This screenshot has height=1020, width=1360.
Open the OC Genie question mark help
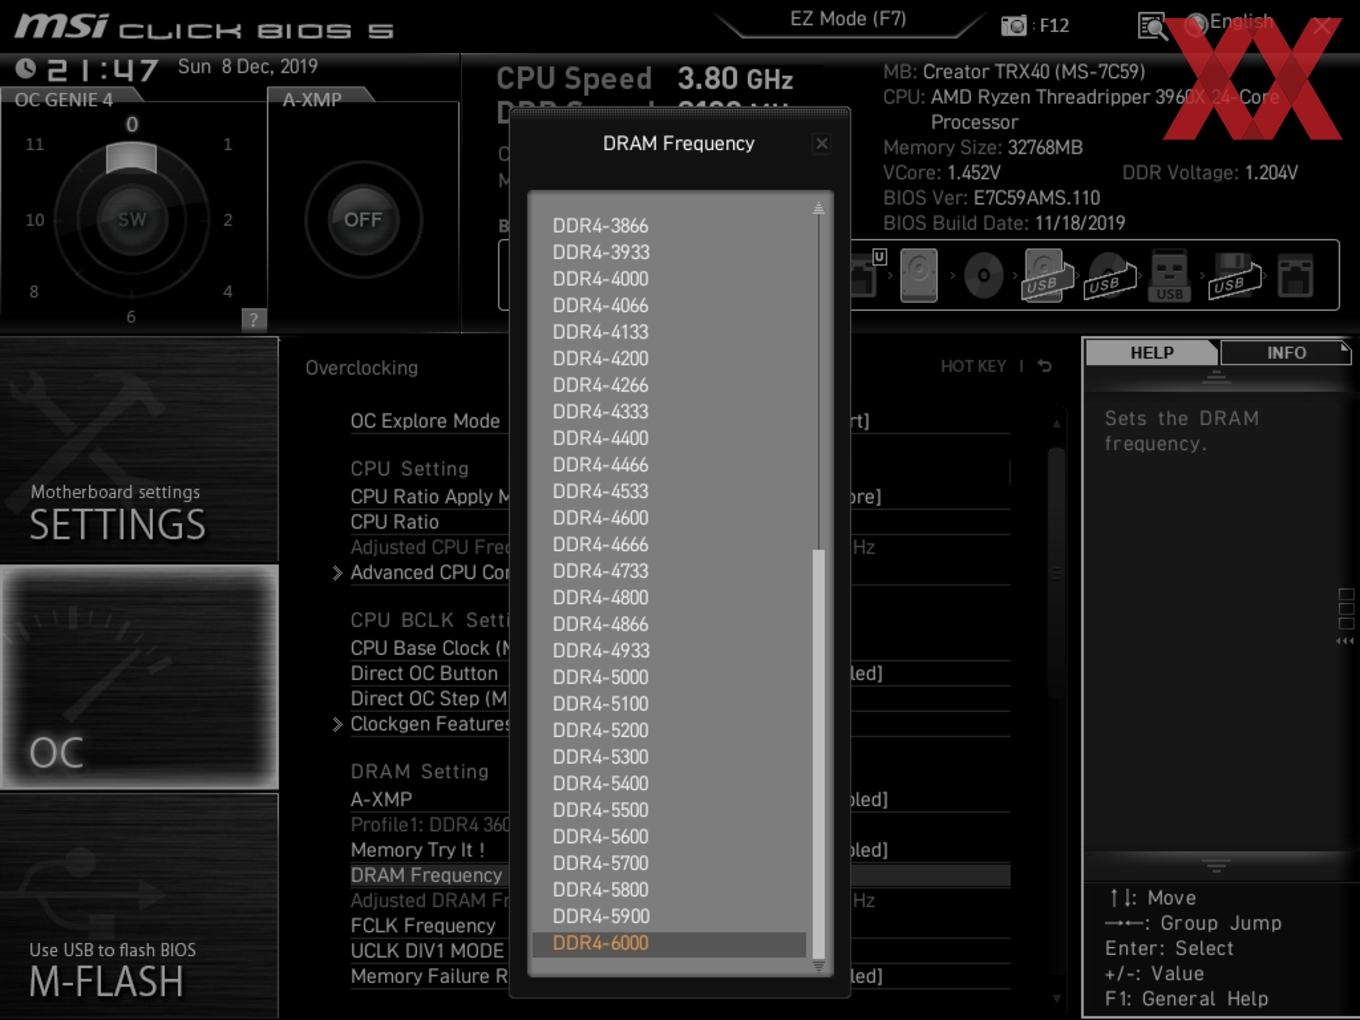pyautogui.click(x=253, y=319)
